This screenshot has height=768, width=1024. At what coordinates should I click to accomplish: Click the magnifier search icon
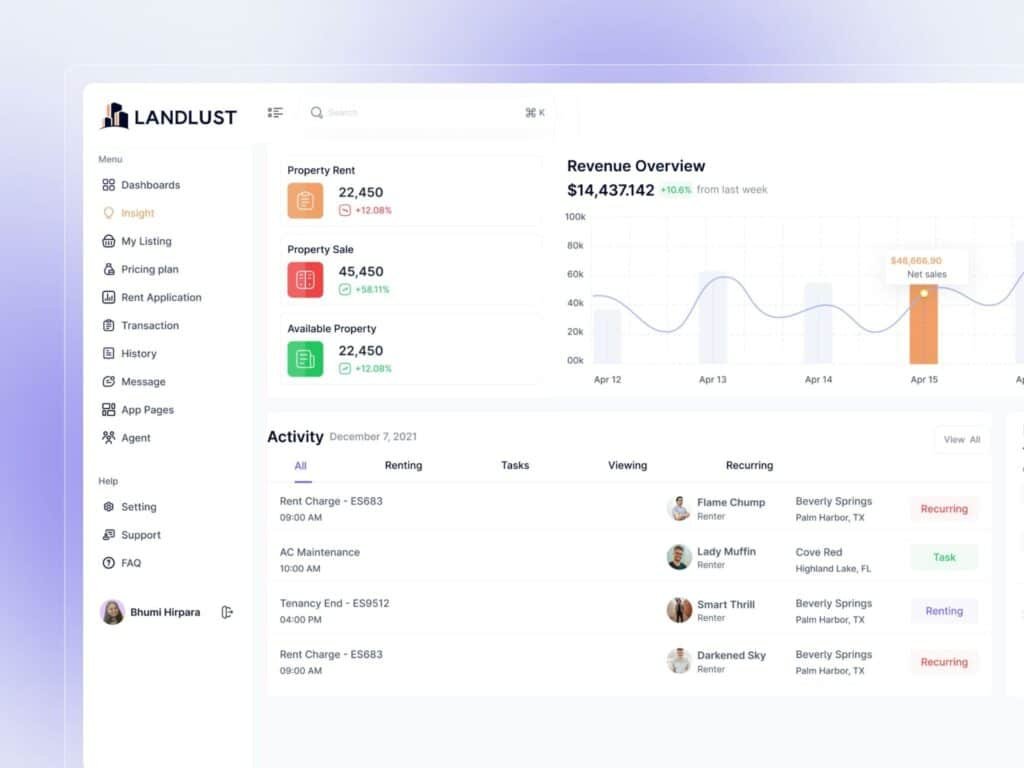(317, 112)
